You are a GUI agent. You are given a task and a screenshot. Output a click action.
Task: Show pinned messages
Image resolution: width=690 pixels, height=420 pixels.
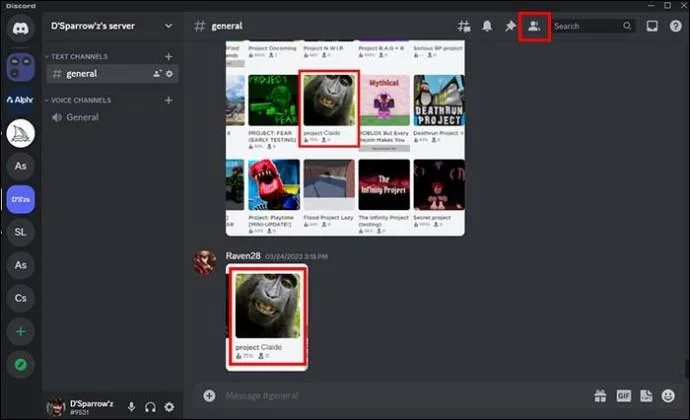tap(510, 26)
